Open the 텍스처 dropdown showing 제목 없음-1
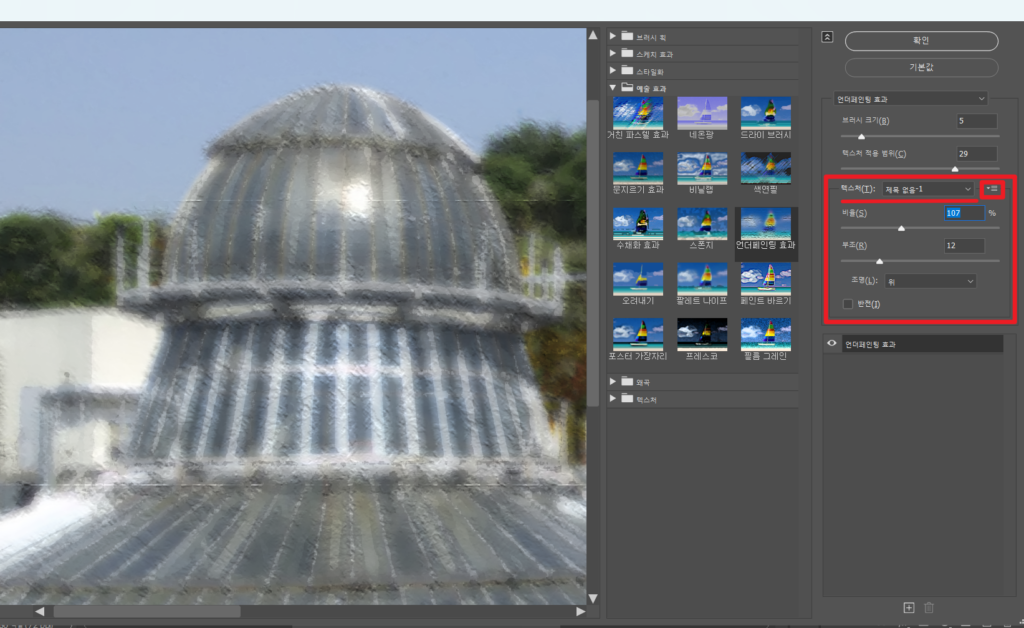Screen dimensions: 1024x628 click(x=927, y=189)
